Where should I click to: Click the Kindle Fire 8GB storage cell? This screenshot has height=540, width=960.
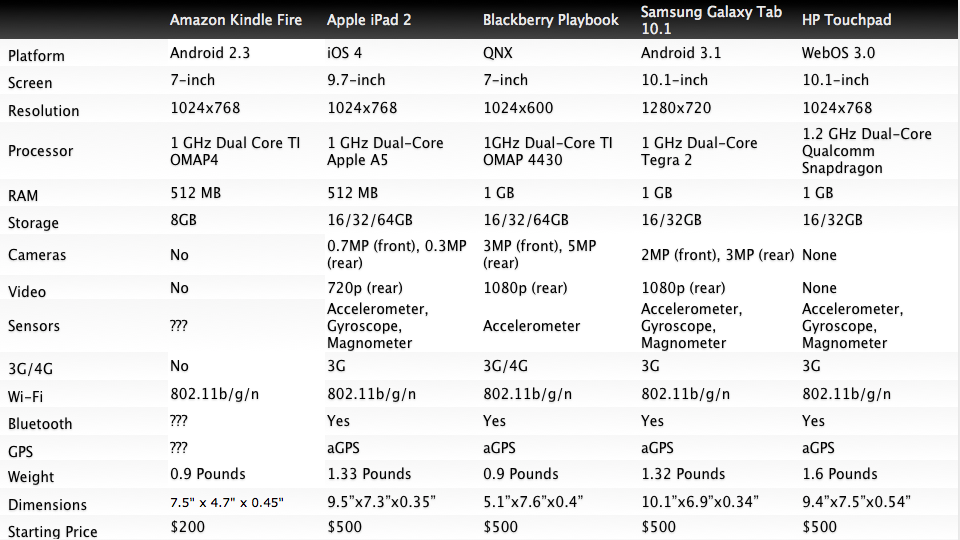click(x=185, y=220)
